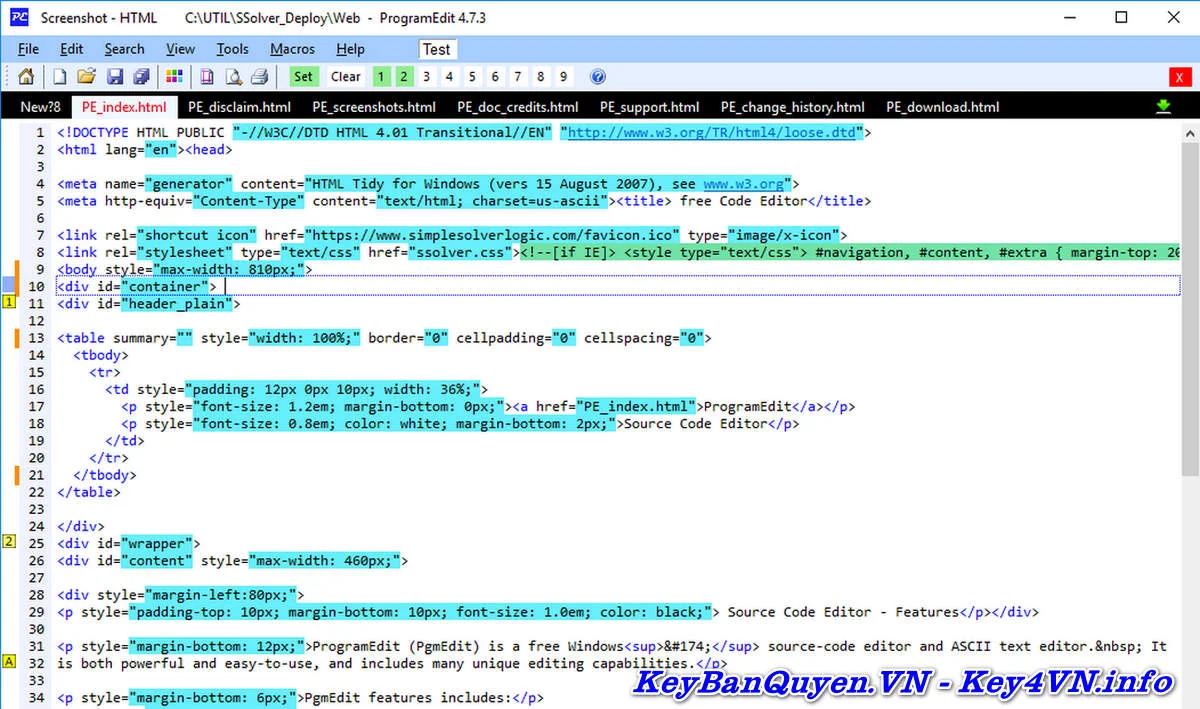Click the "container" id value on line 10
The height and width of the screenshot is (709, 1200).
click(x=163, y=286)
